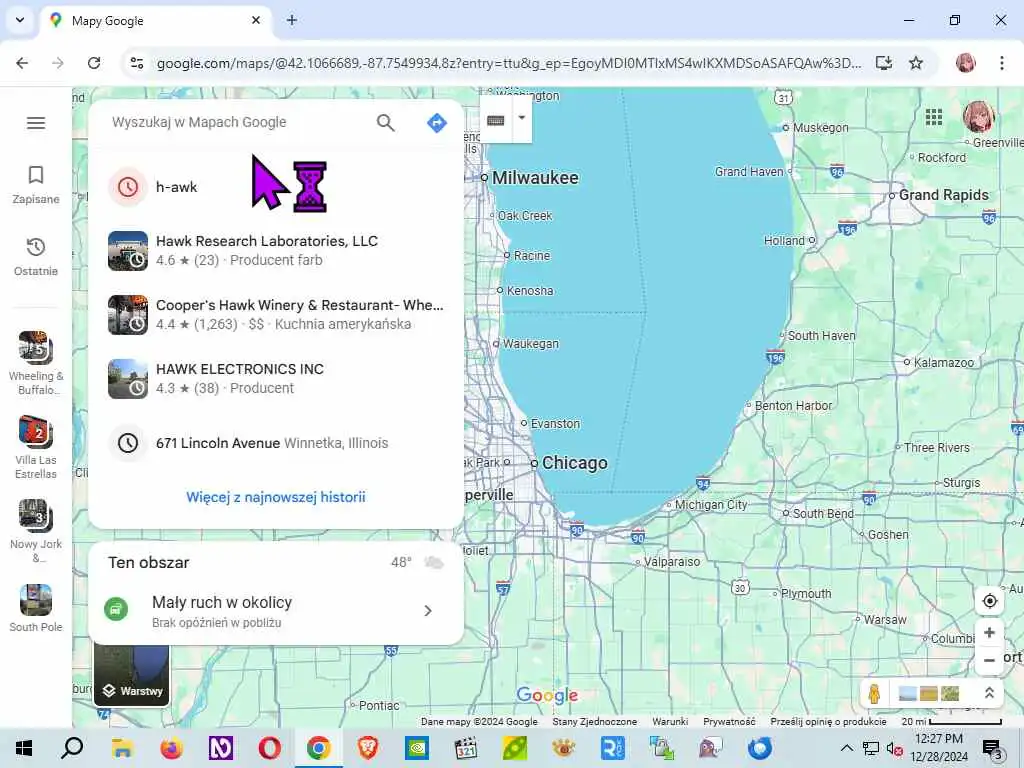Open directions with the blue arrow icon

point(437,122)
